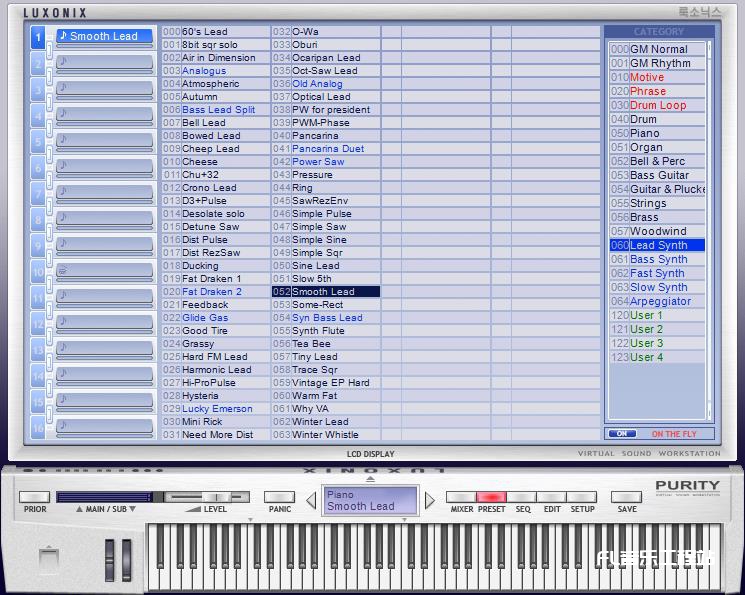Toggle the channel 5 slot button

click(x=38, y=142)
